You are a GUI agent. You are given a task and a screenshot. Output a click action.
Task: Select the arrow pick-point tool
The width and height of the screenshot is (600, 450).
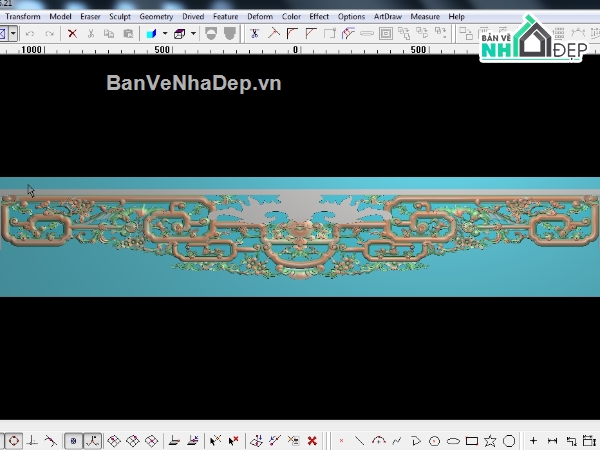tap(215, 441)
